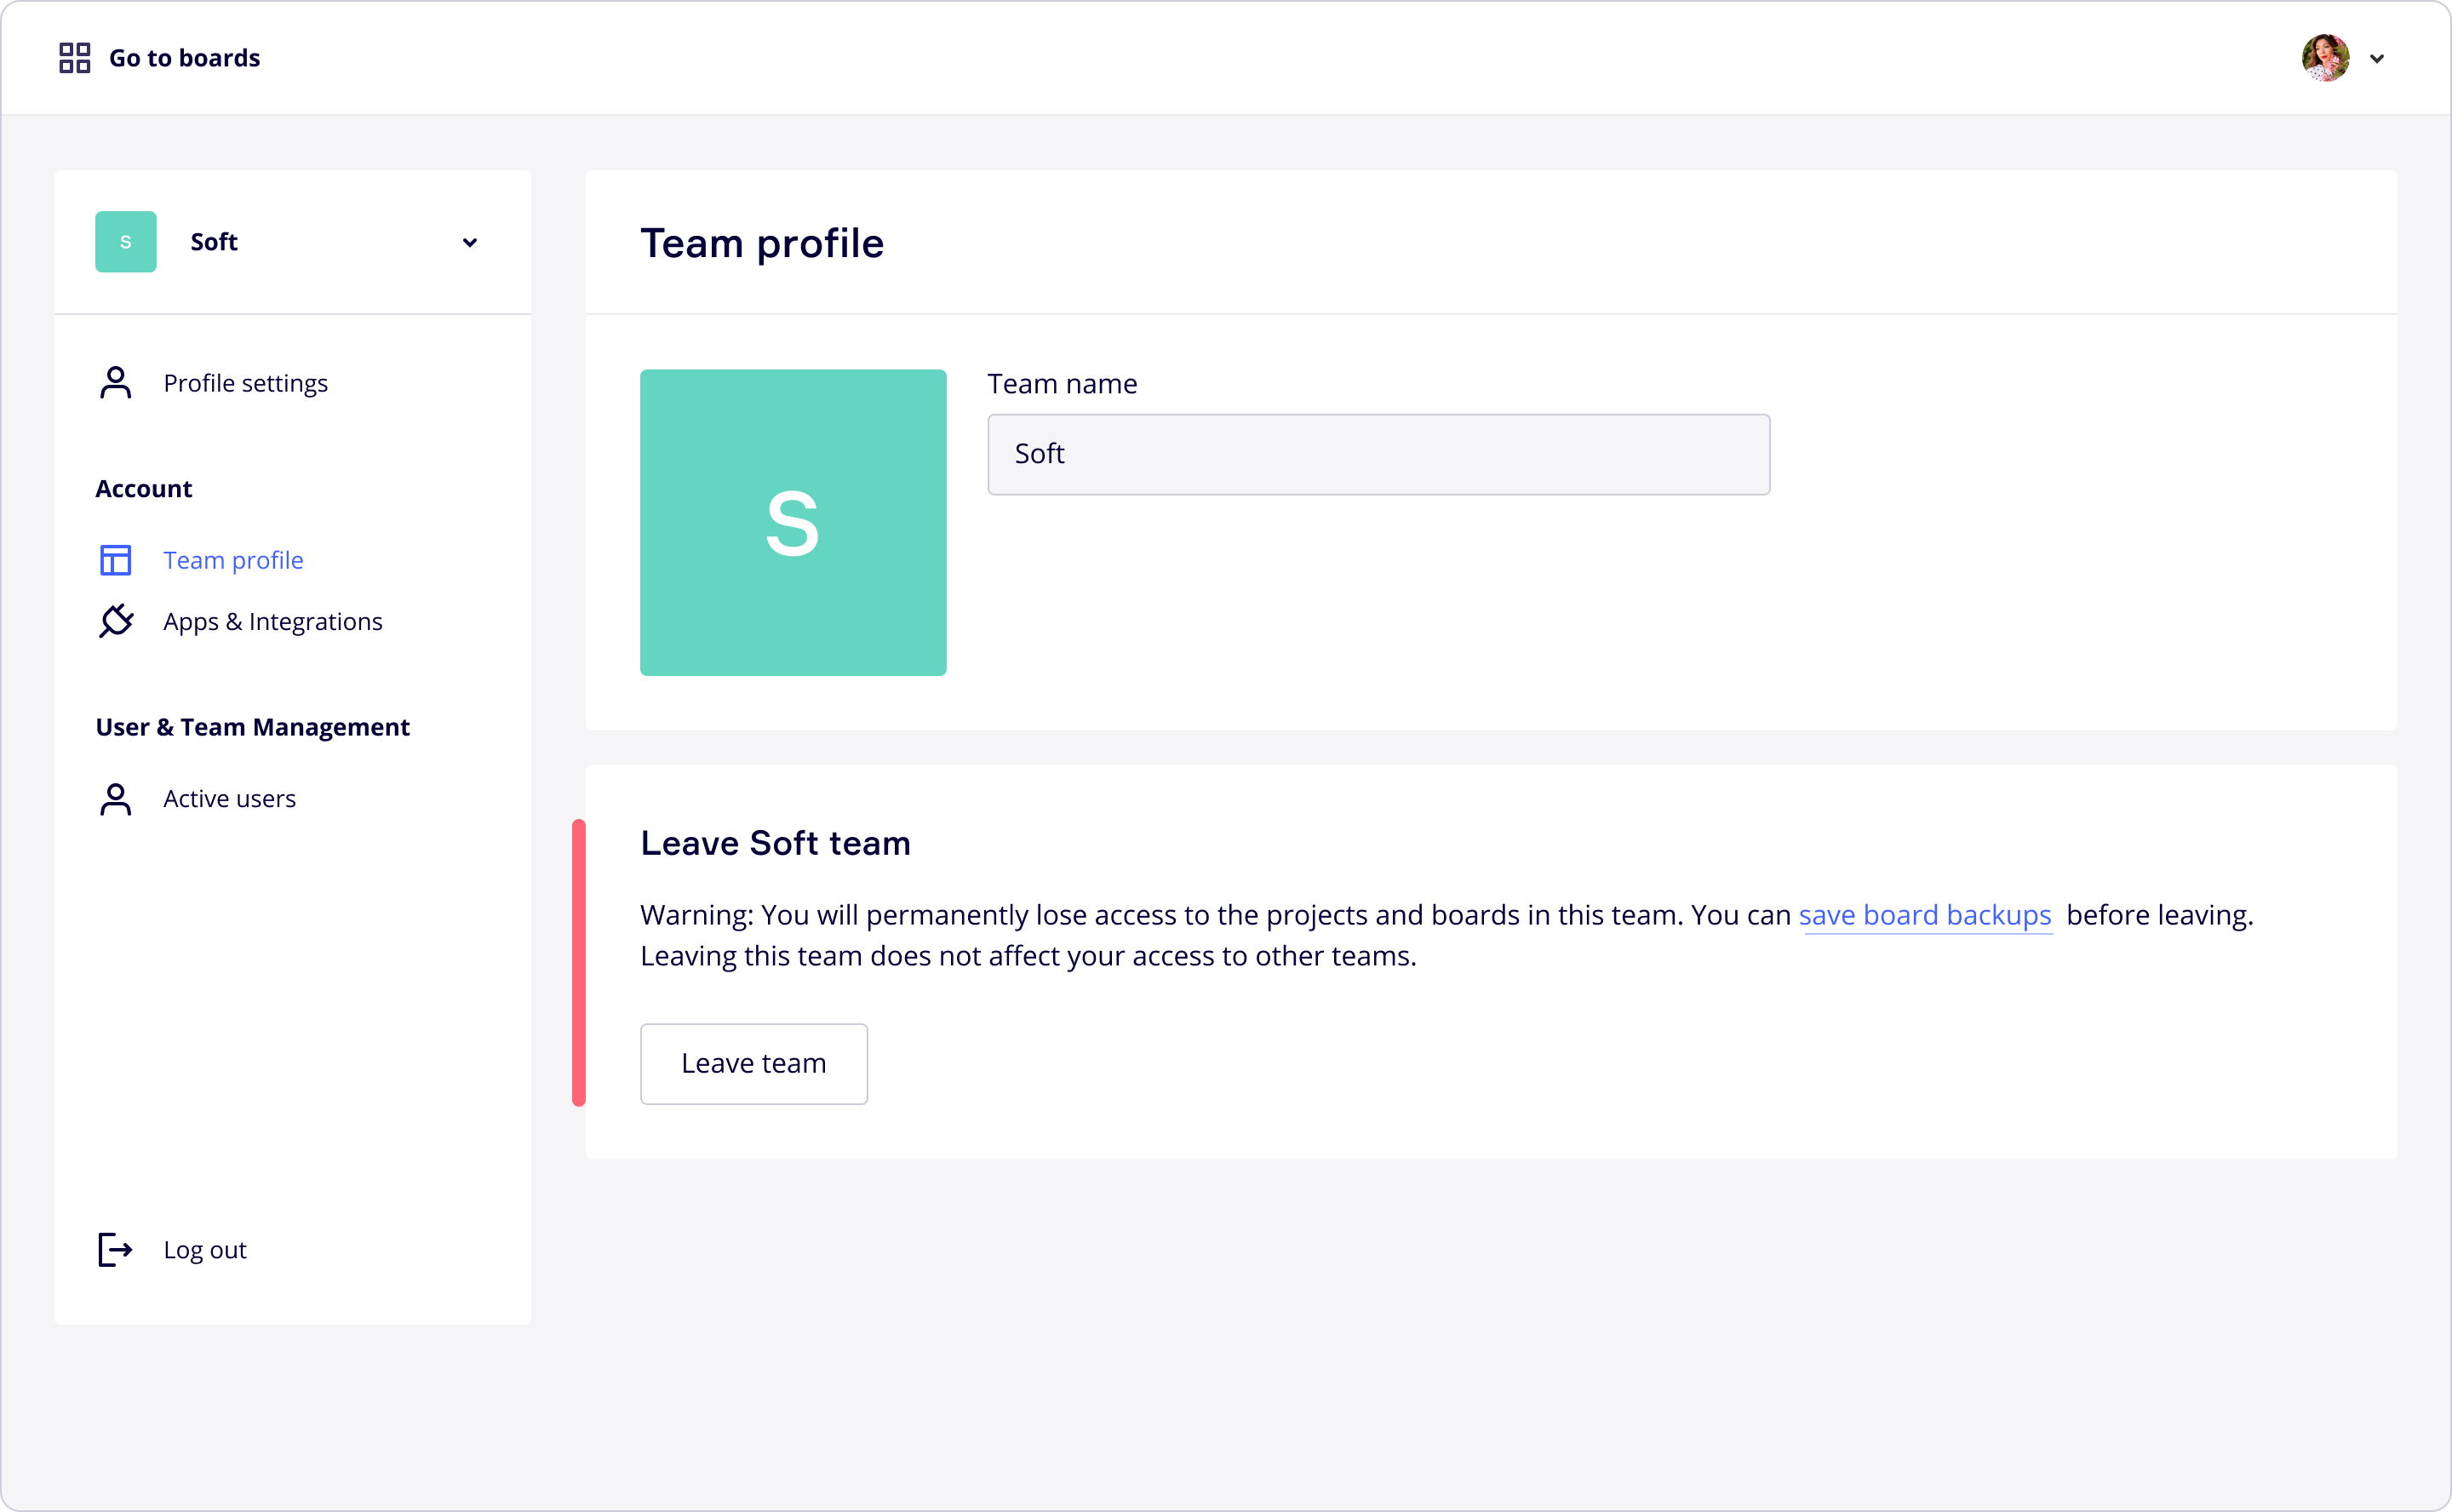This screenshot has height=1512, width=2452.
Task: Click inside the Team name field
Action: (x=1378, y=454)
